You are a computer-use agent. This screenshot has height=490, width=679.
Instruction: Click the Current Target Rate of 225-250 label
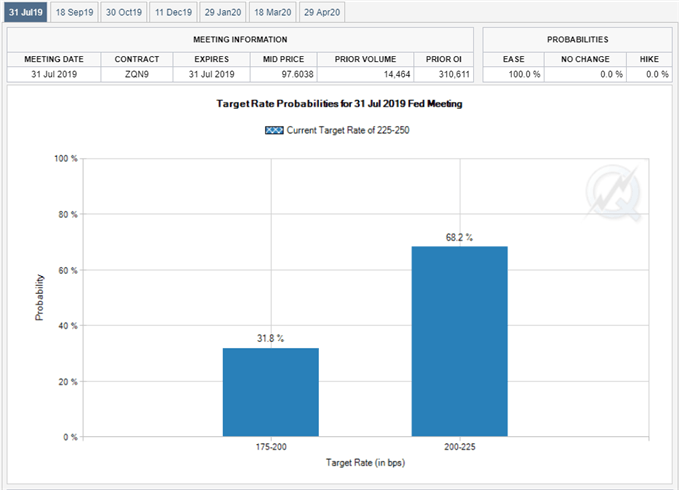pos(348,130)
